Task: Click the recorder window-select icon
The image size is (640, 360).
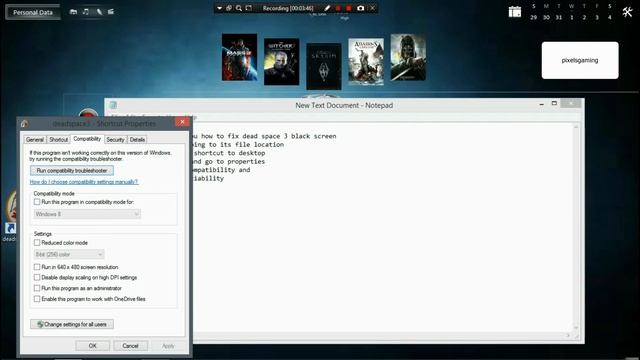Action: coord(229,8)
